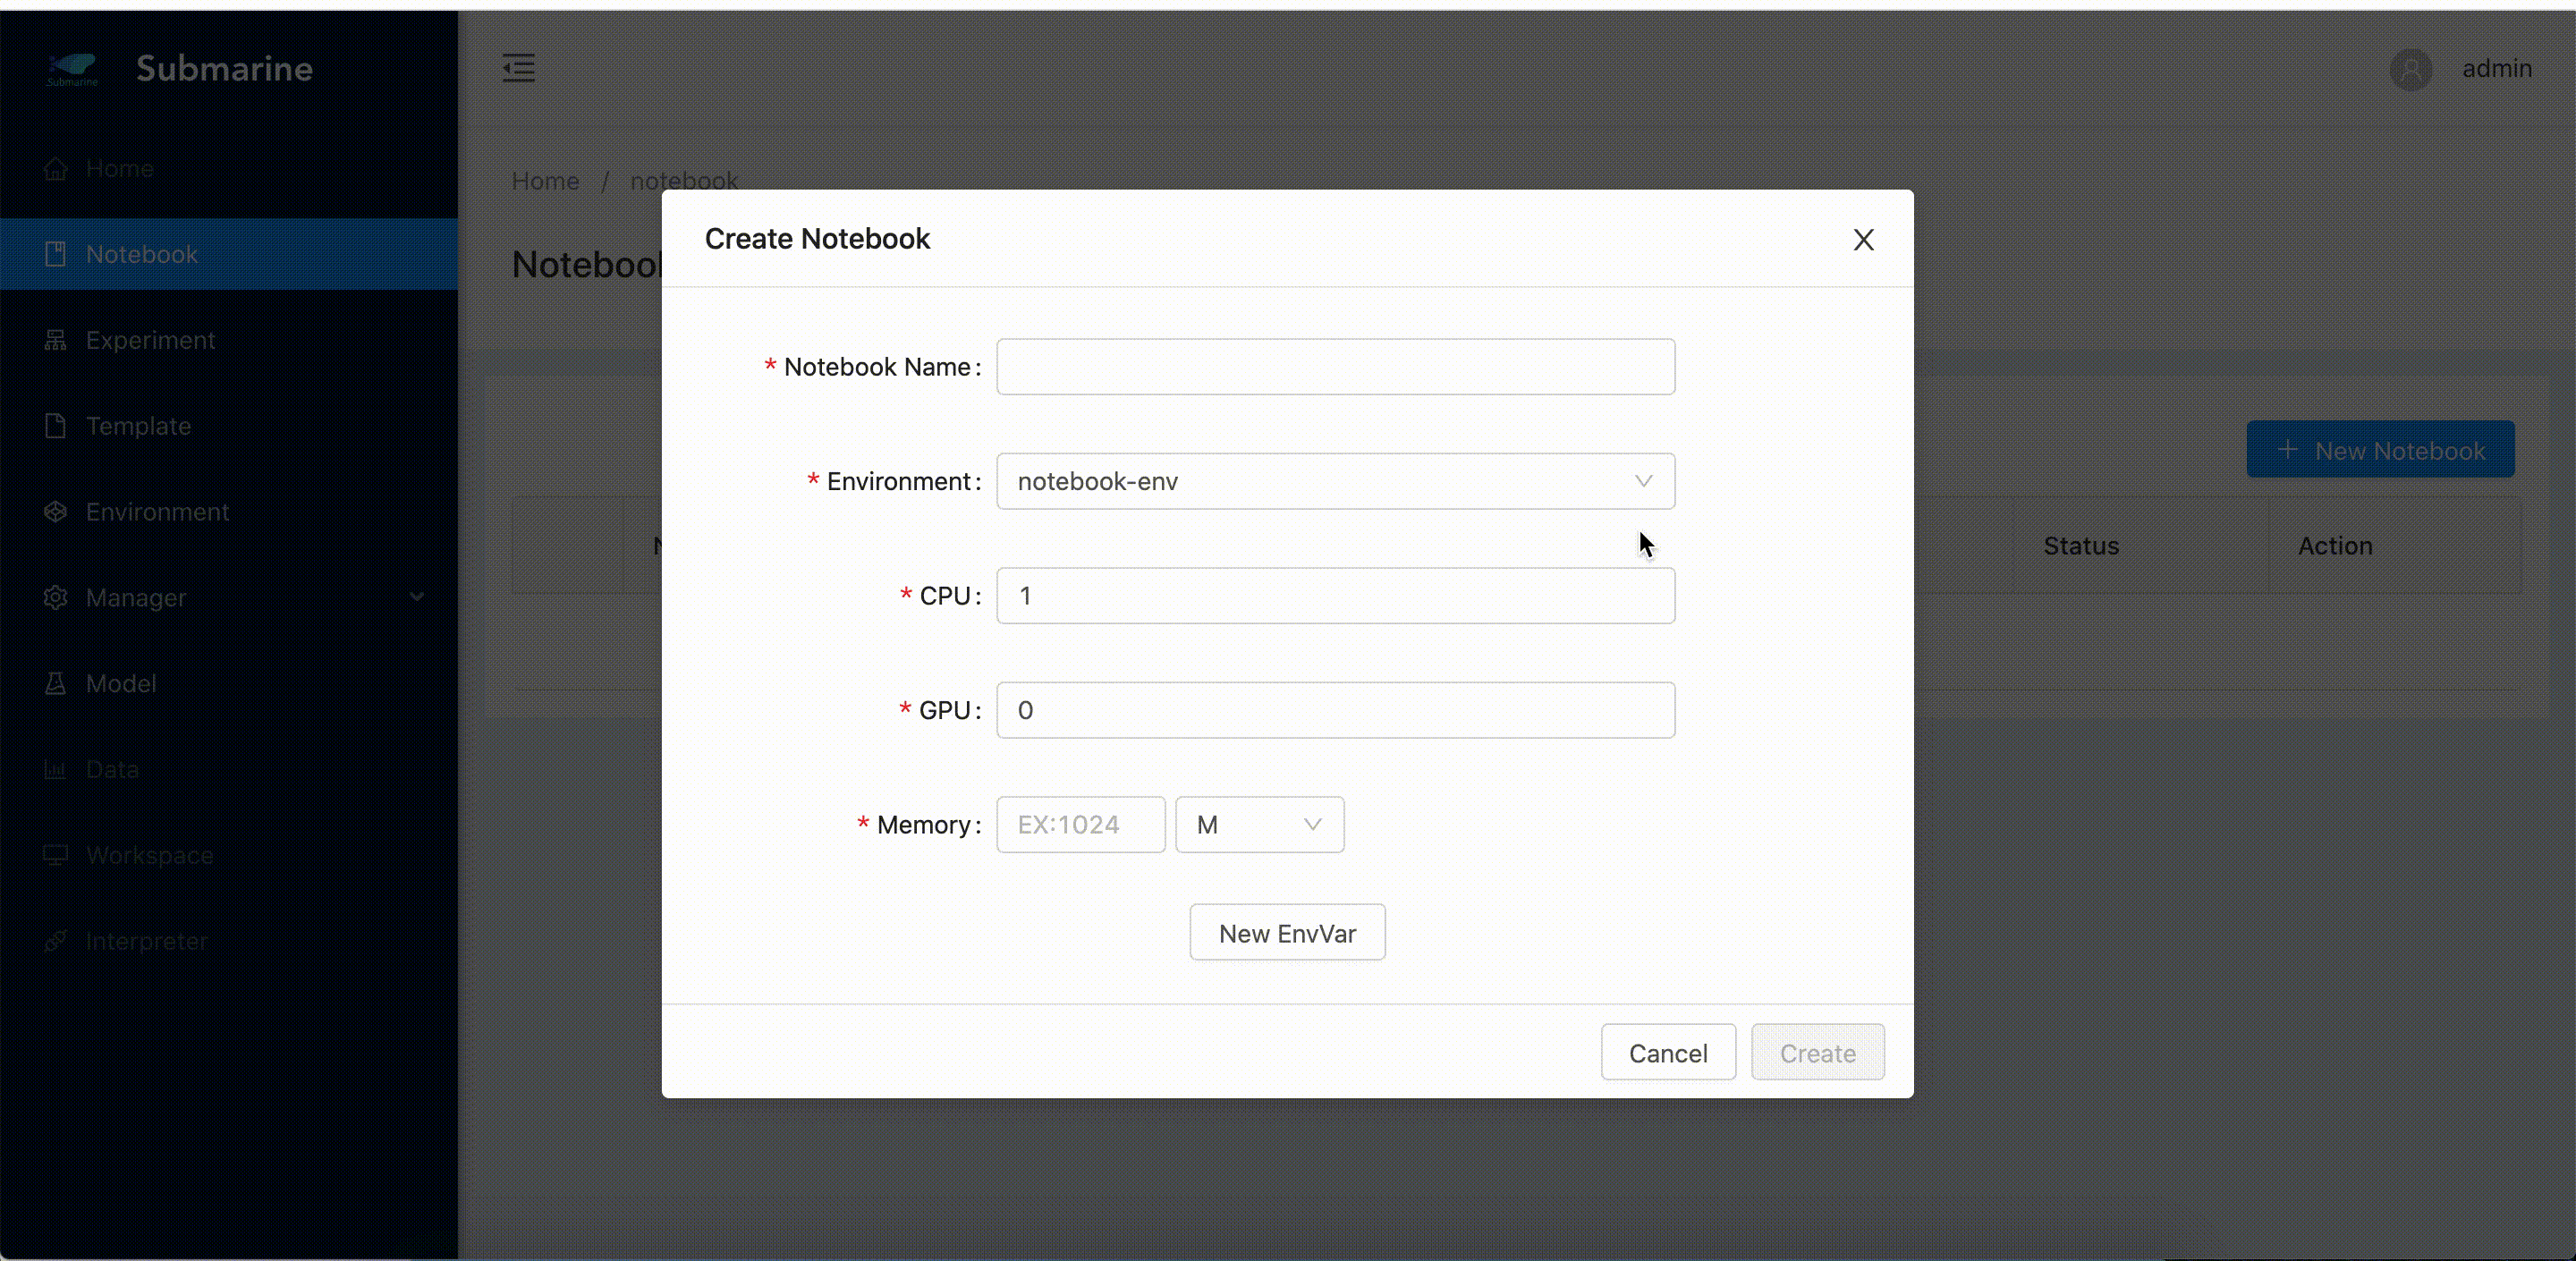Image resolution: width=2576 pixels, height=1261 pixels.
Task: Click the Model flask icon
Action: (x=56, y=684)
